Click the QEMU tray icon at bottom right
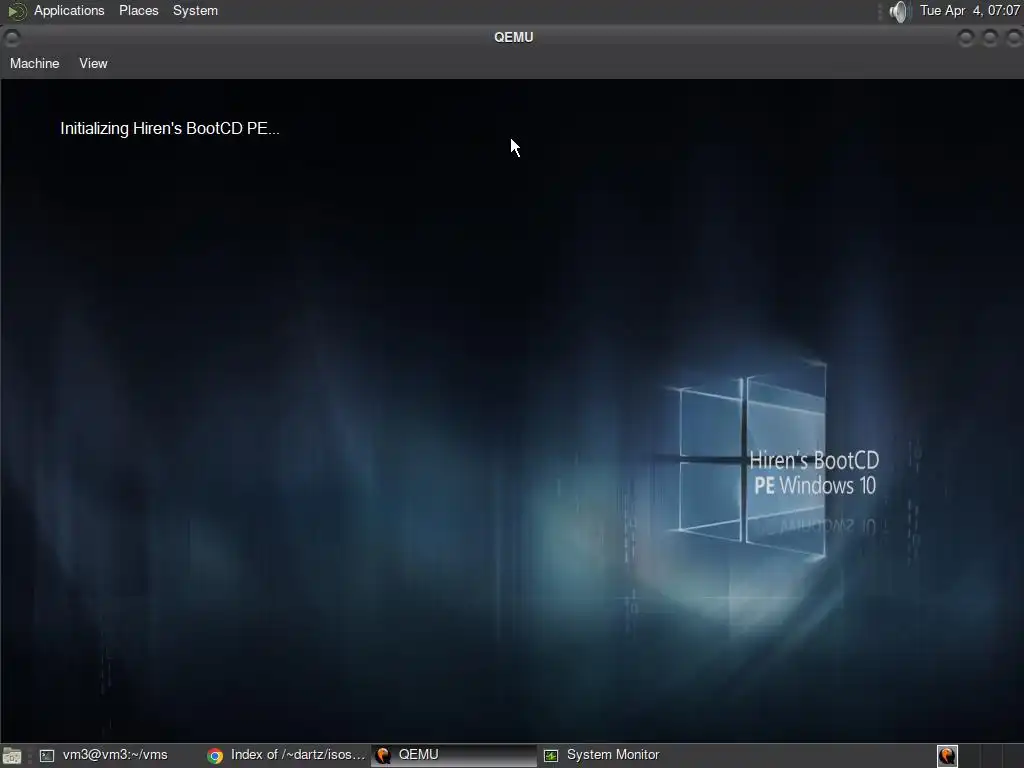 (947, 756)
